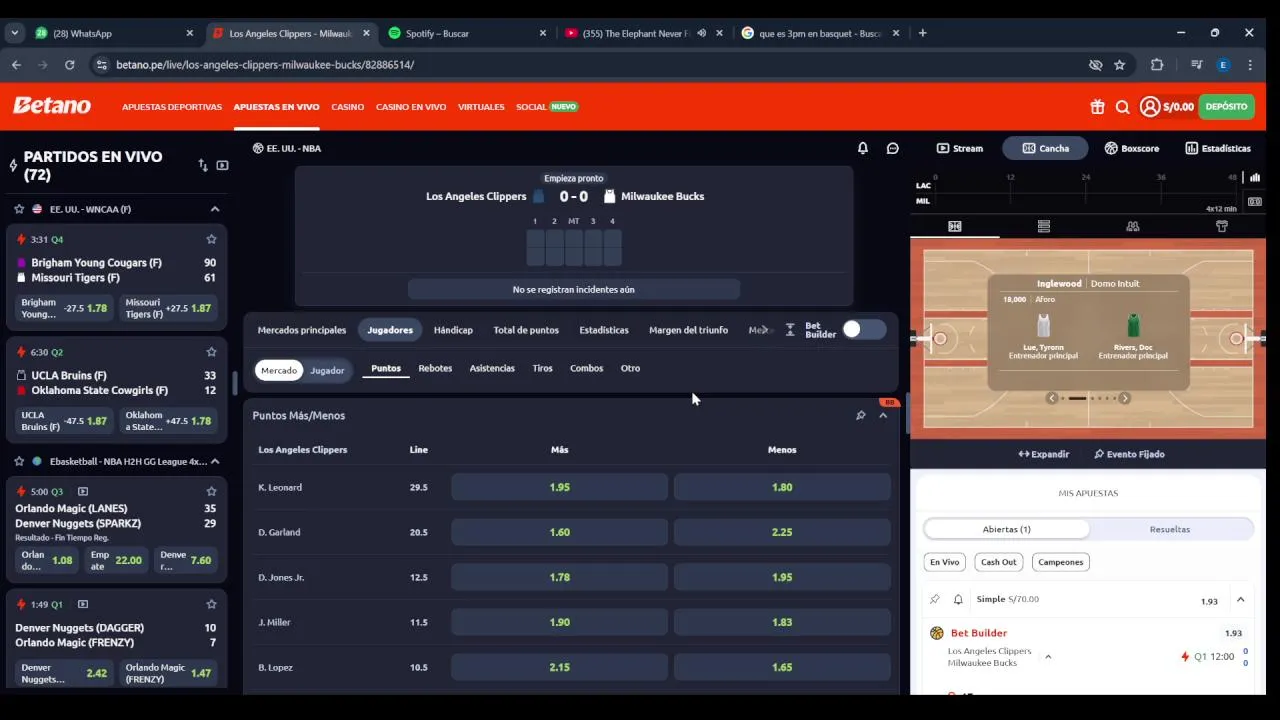Favorite the Denver Nuggets (DAGGER) match
The width and height of the screenshot is (1280, 720).
point(211,604)
